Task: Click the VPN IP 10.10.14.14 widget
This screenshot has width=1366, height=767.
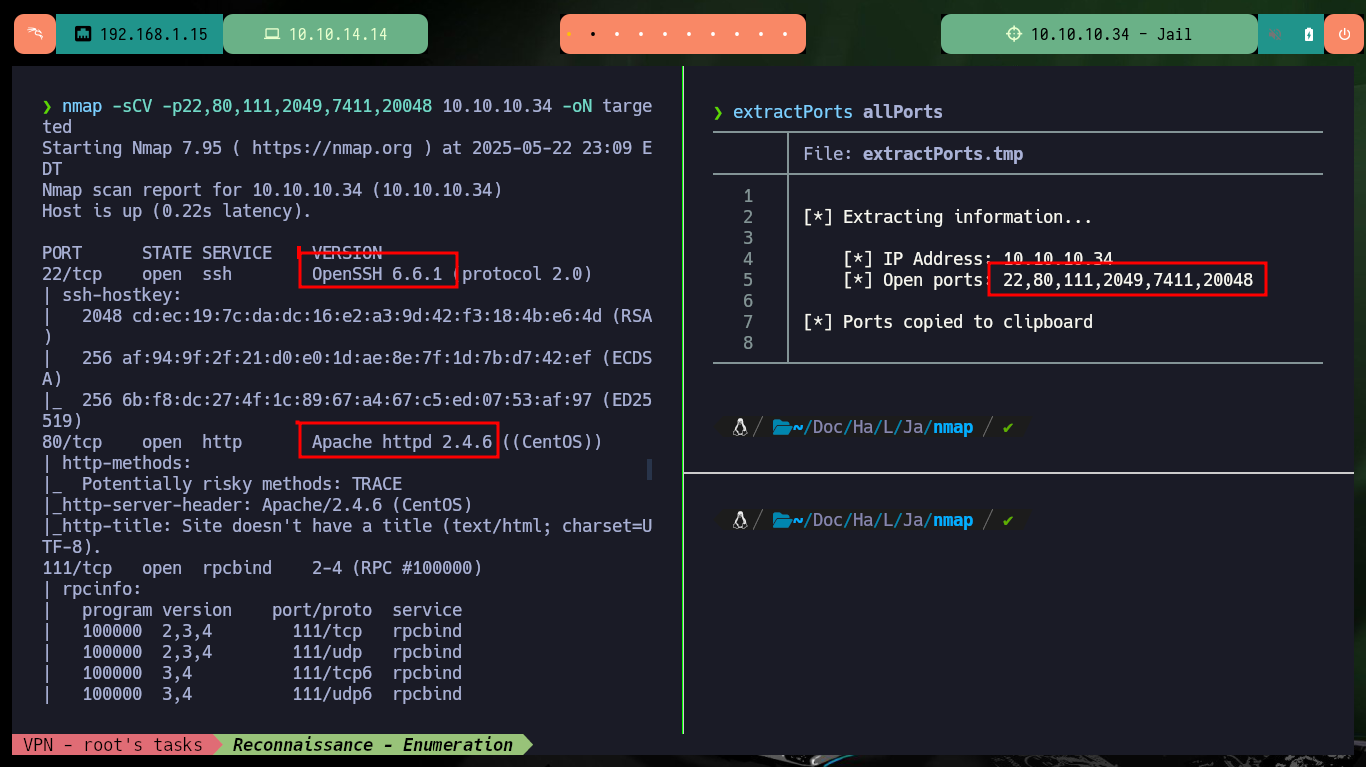Action: coord(325,34)
